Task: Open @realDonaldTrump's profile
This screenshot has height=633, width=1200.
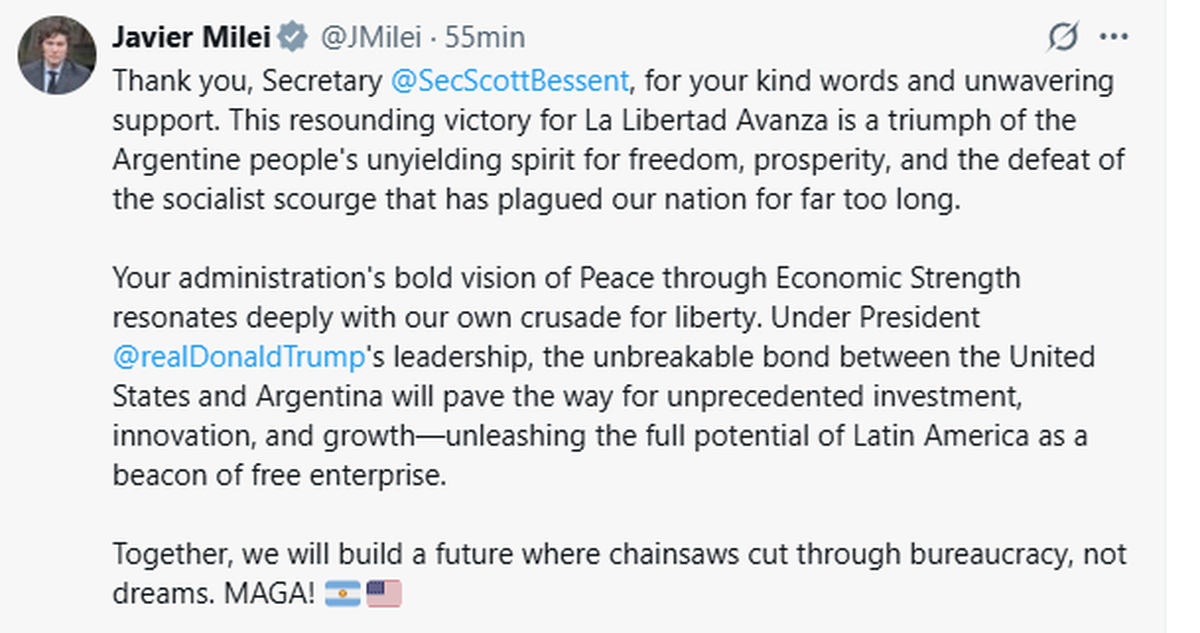Action: (x=240, y=356)
